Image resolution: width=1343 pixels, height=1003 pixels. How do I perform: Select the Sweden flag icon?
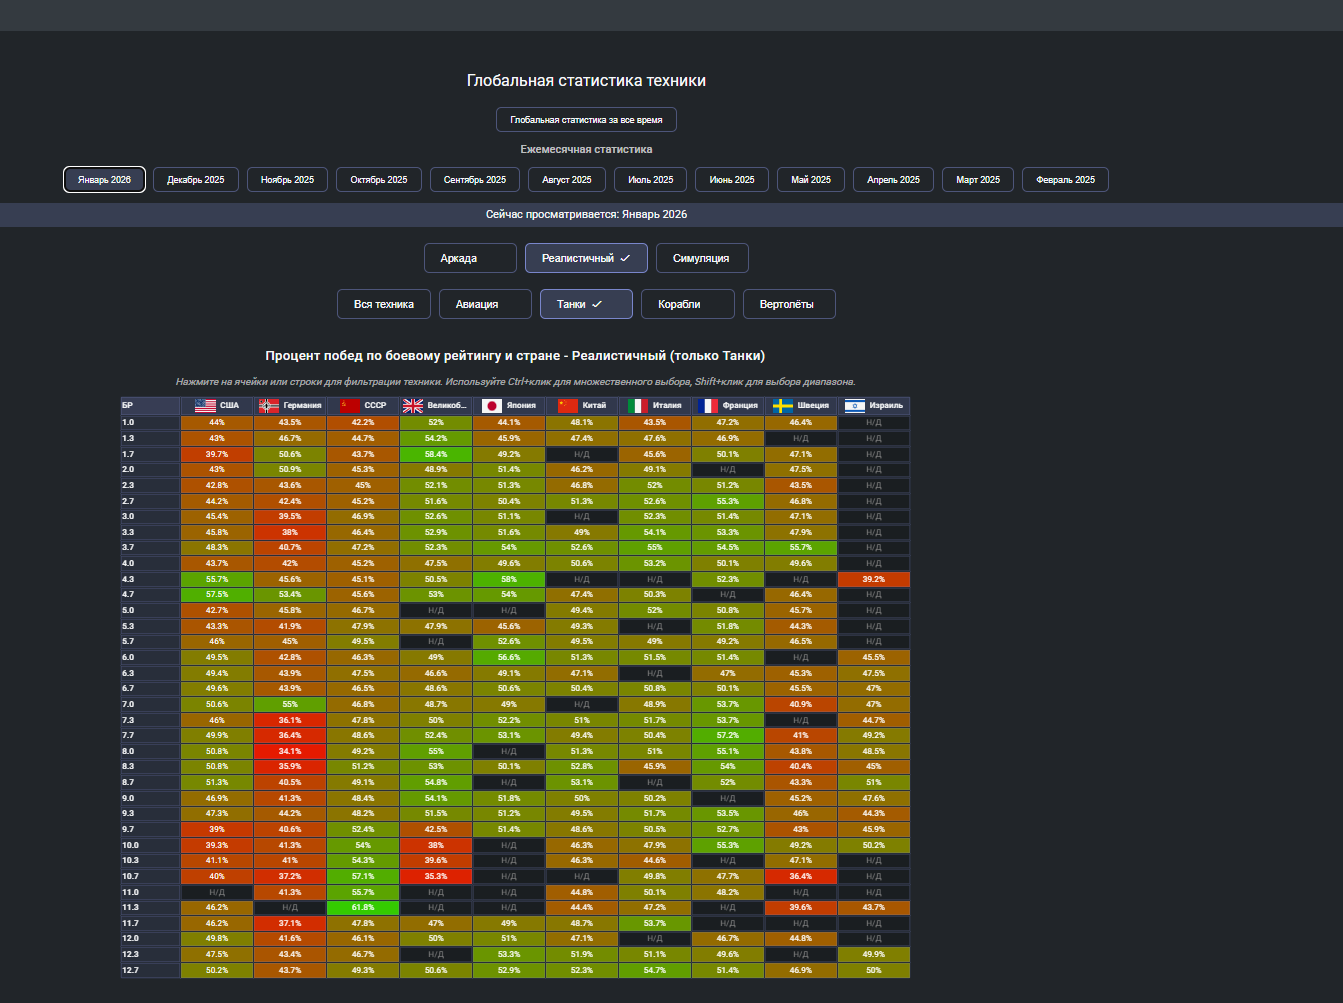pyautogui.click(x=783, y=406)
